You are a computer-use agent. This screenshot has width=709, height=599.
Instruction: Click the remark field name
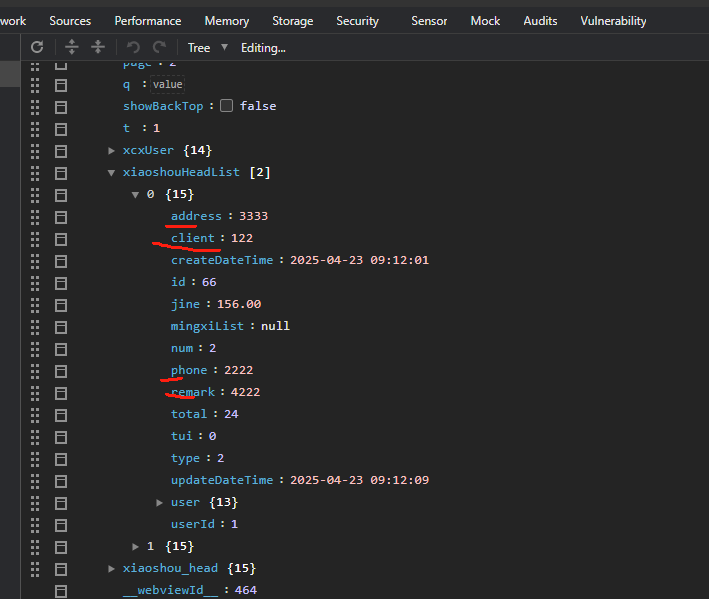pos(193,392)
